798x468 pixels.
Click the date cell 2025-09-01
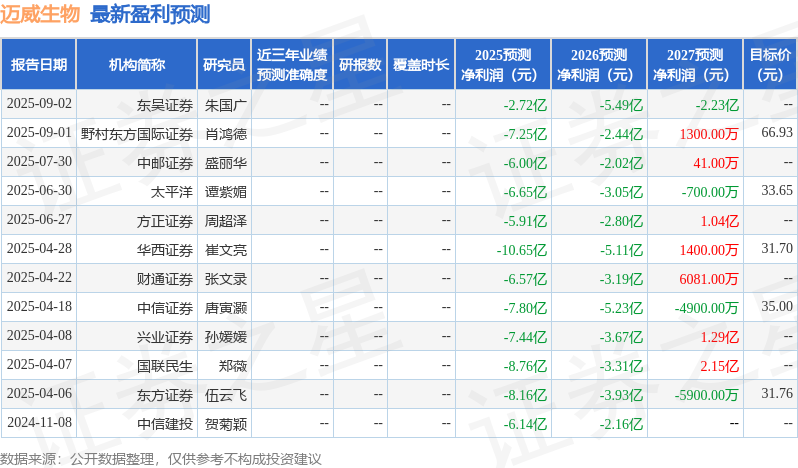click(39, 133)
